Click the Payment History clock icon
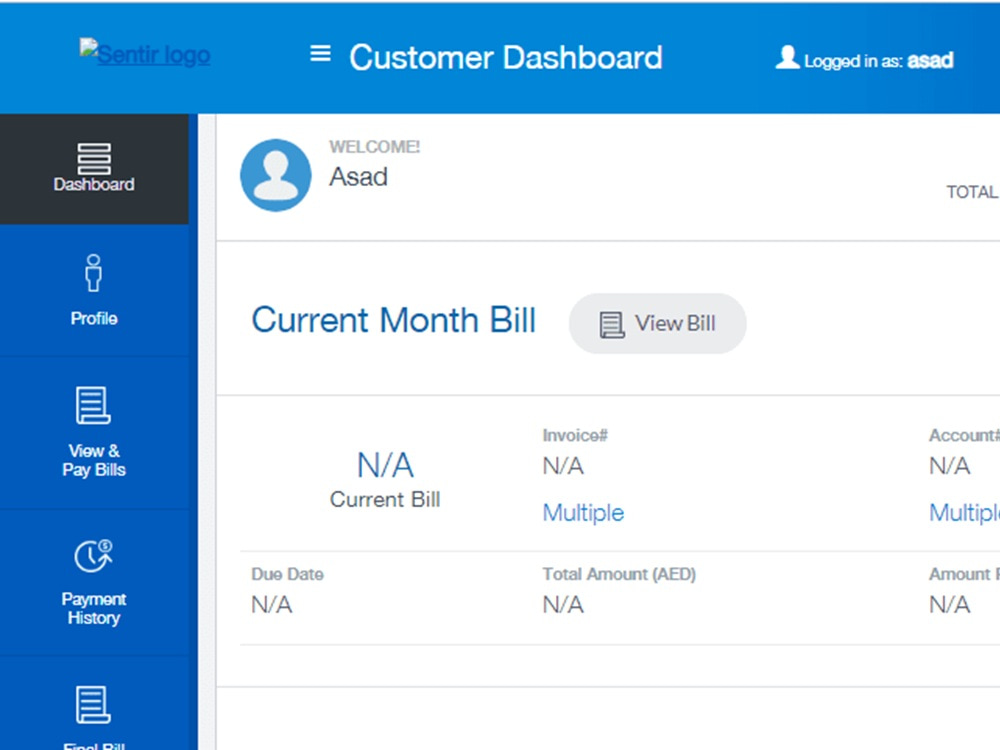The height and width of the screenshot is (750, 1000). 93,556
